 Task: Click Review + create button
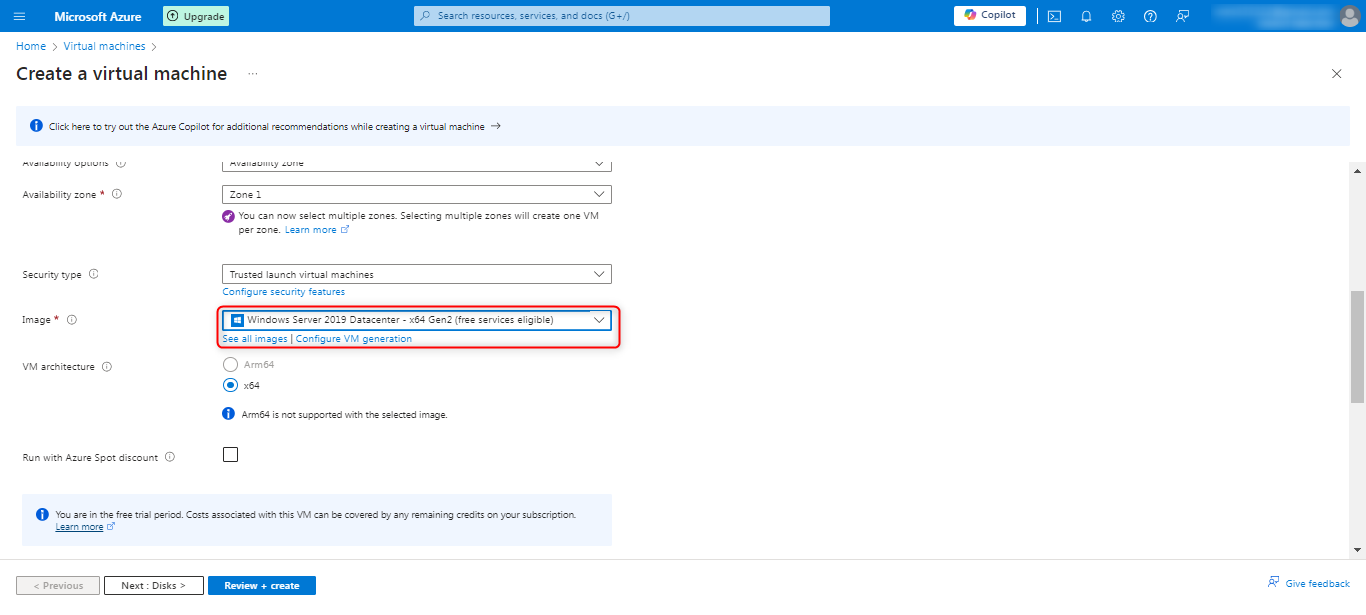pos(262,586)
